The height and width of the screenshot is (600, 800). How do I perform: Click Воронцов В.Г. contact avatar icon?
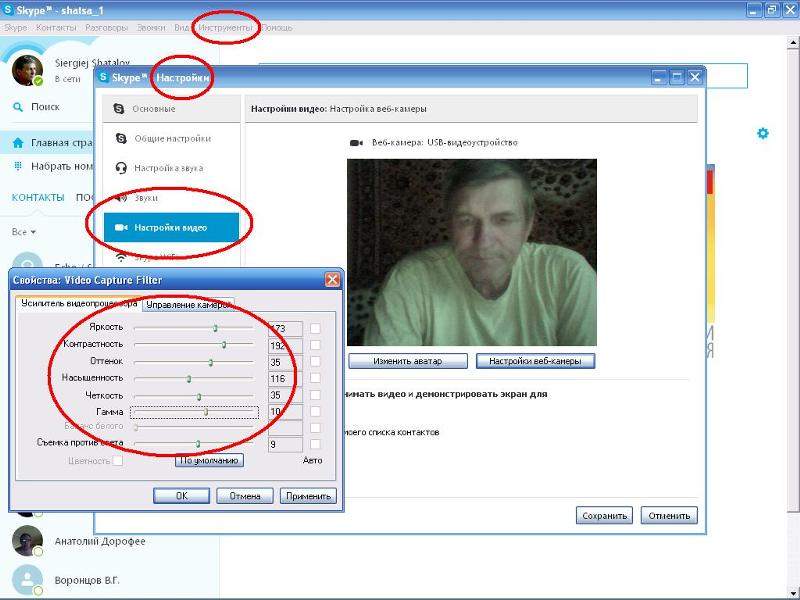pos(28,580)
